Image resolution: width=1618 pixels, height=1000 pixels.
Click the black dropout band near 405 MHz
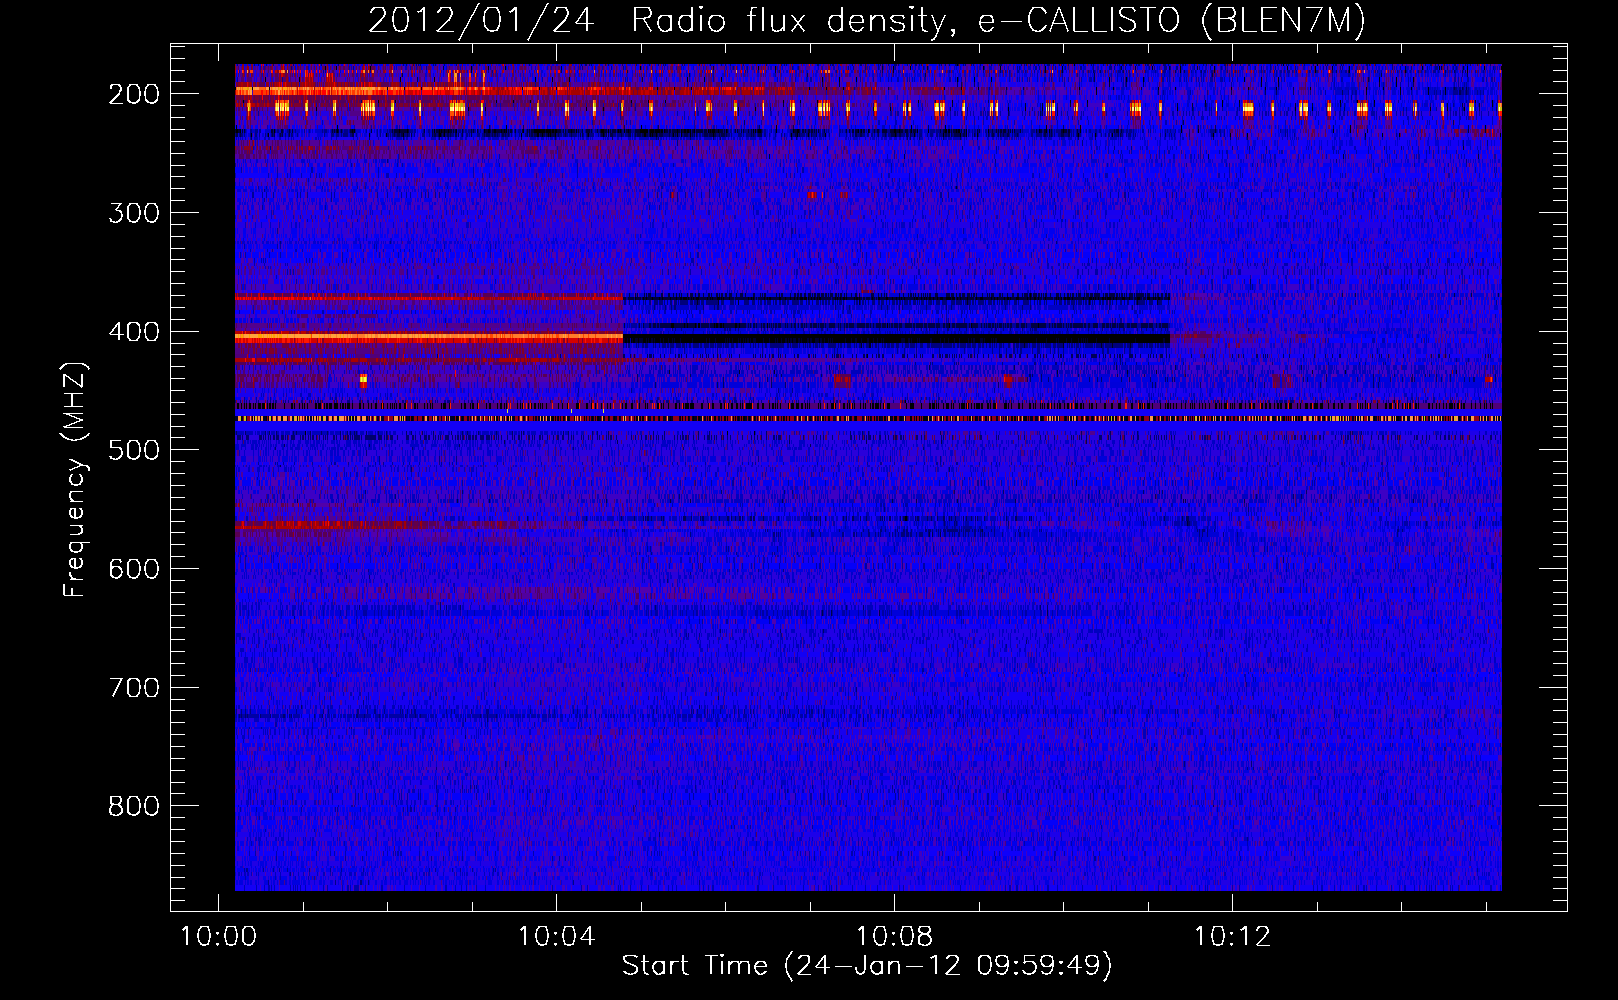(x=896, y=339)
